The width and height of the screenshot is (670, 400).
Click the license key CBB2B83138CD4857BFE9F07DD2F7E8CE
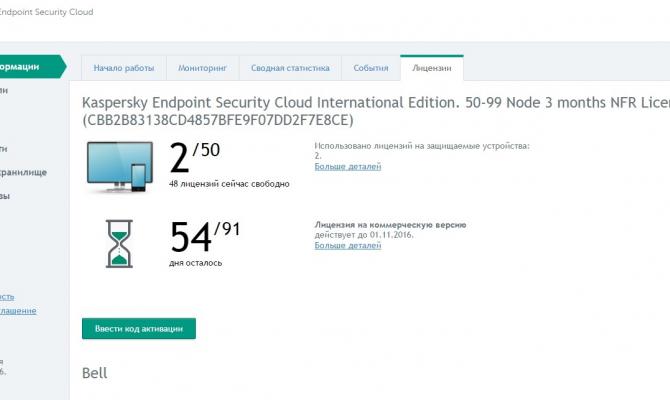(x=218, y=120)
